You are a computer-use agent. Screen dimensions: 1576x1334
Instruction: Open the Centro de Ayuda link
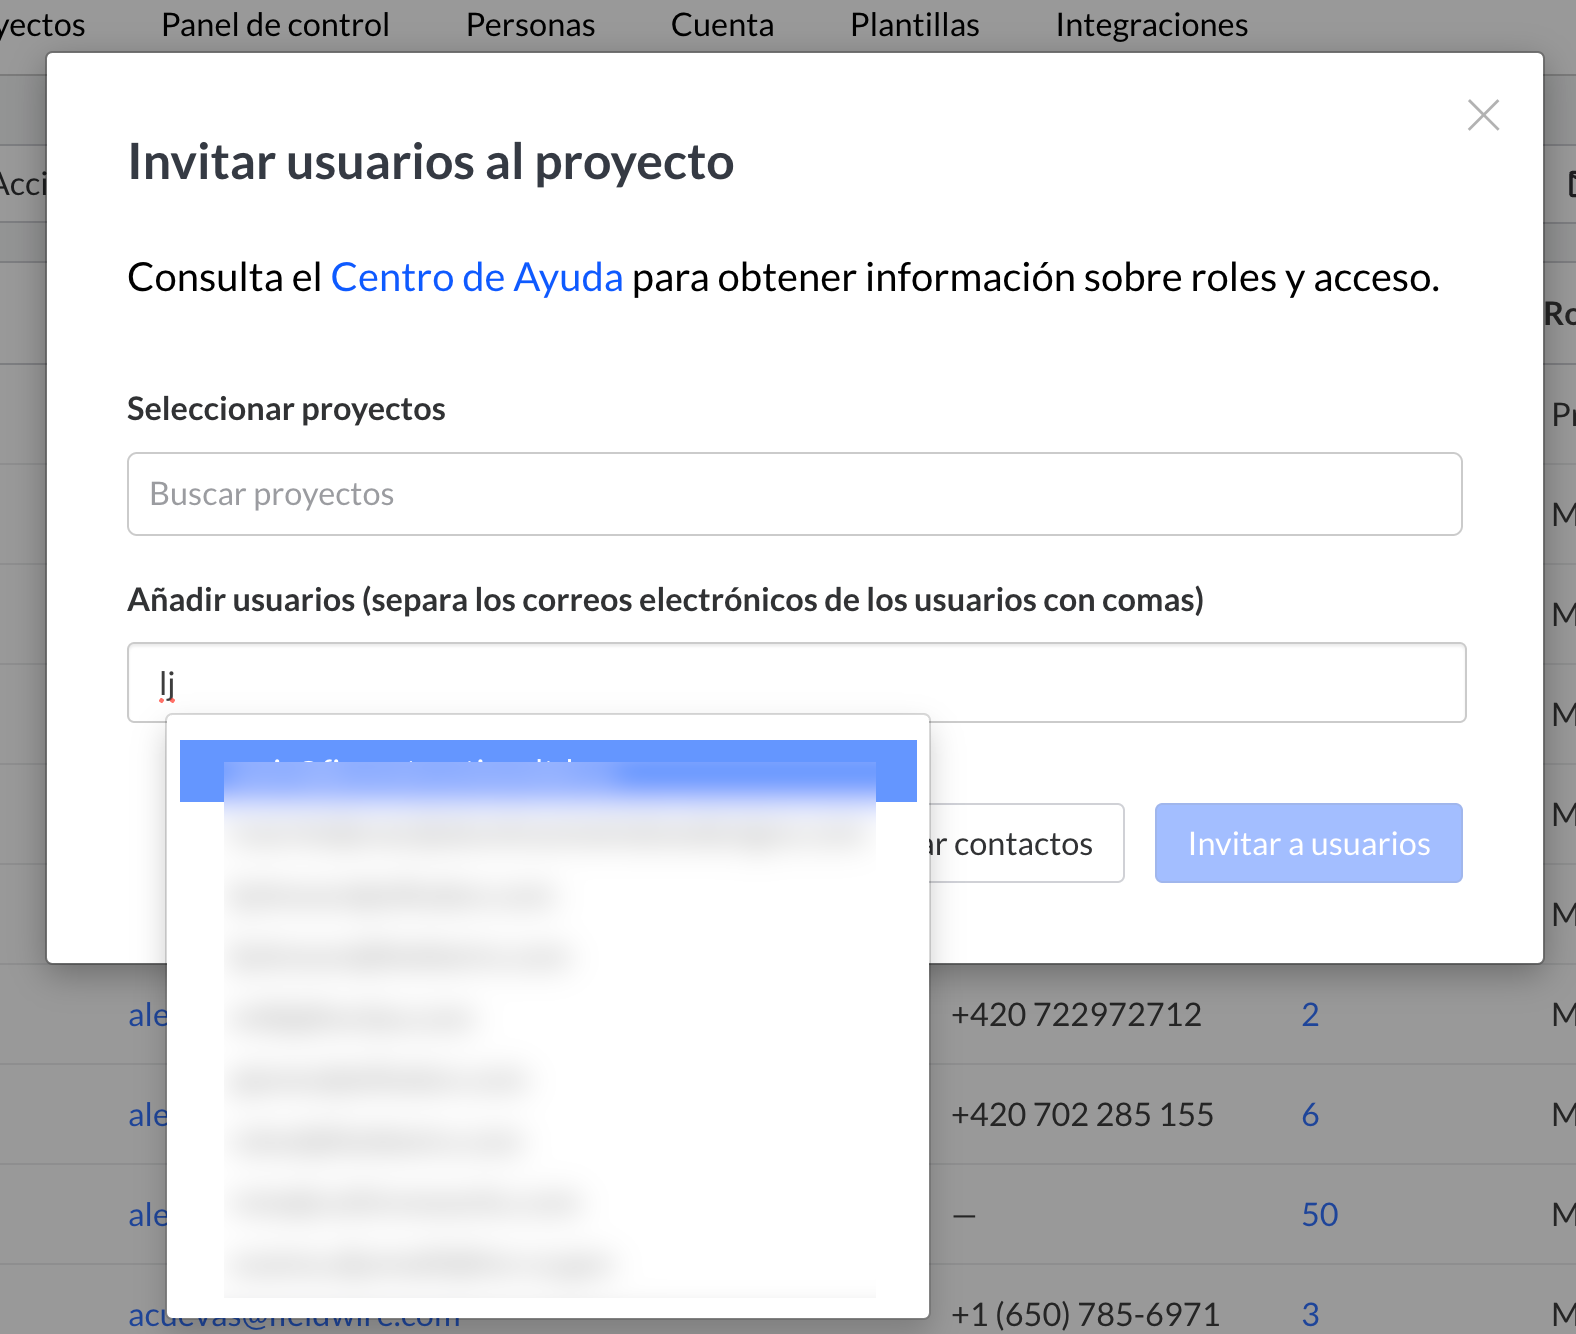point(477,278)
